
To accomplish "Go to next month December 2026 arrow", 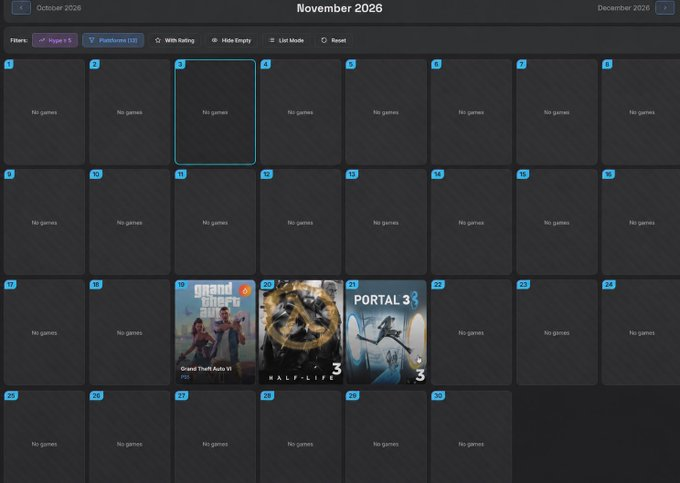I will coord(665,8).
